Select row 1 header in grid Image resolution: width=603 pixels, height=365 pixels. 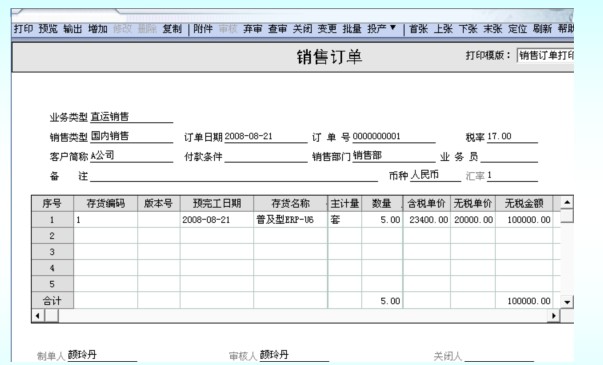click(52, 220)
